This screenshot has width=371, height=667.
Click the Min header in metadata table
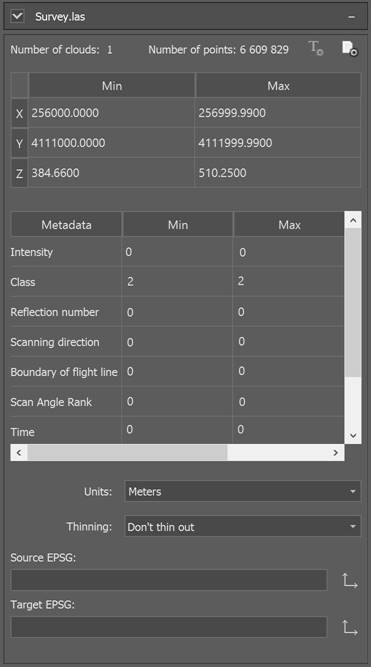pos(178,225)
